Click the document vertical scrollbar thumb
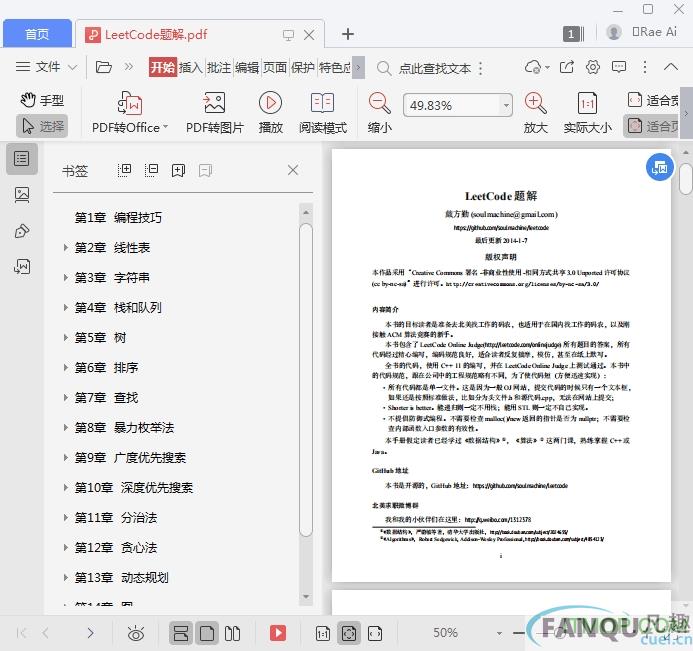The width and height of the screenshot is (693, 651). pyautogui.click(x=685, y=179)
